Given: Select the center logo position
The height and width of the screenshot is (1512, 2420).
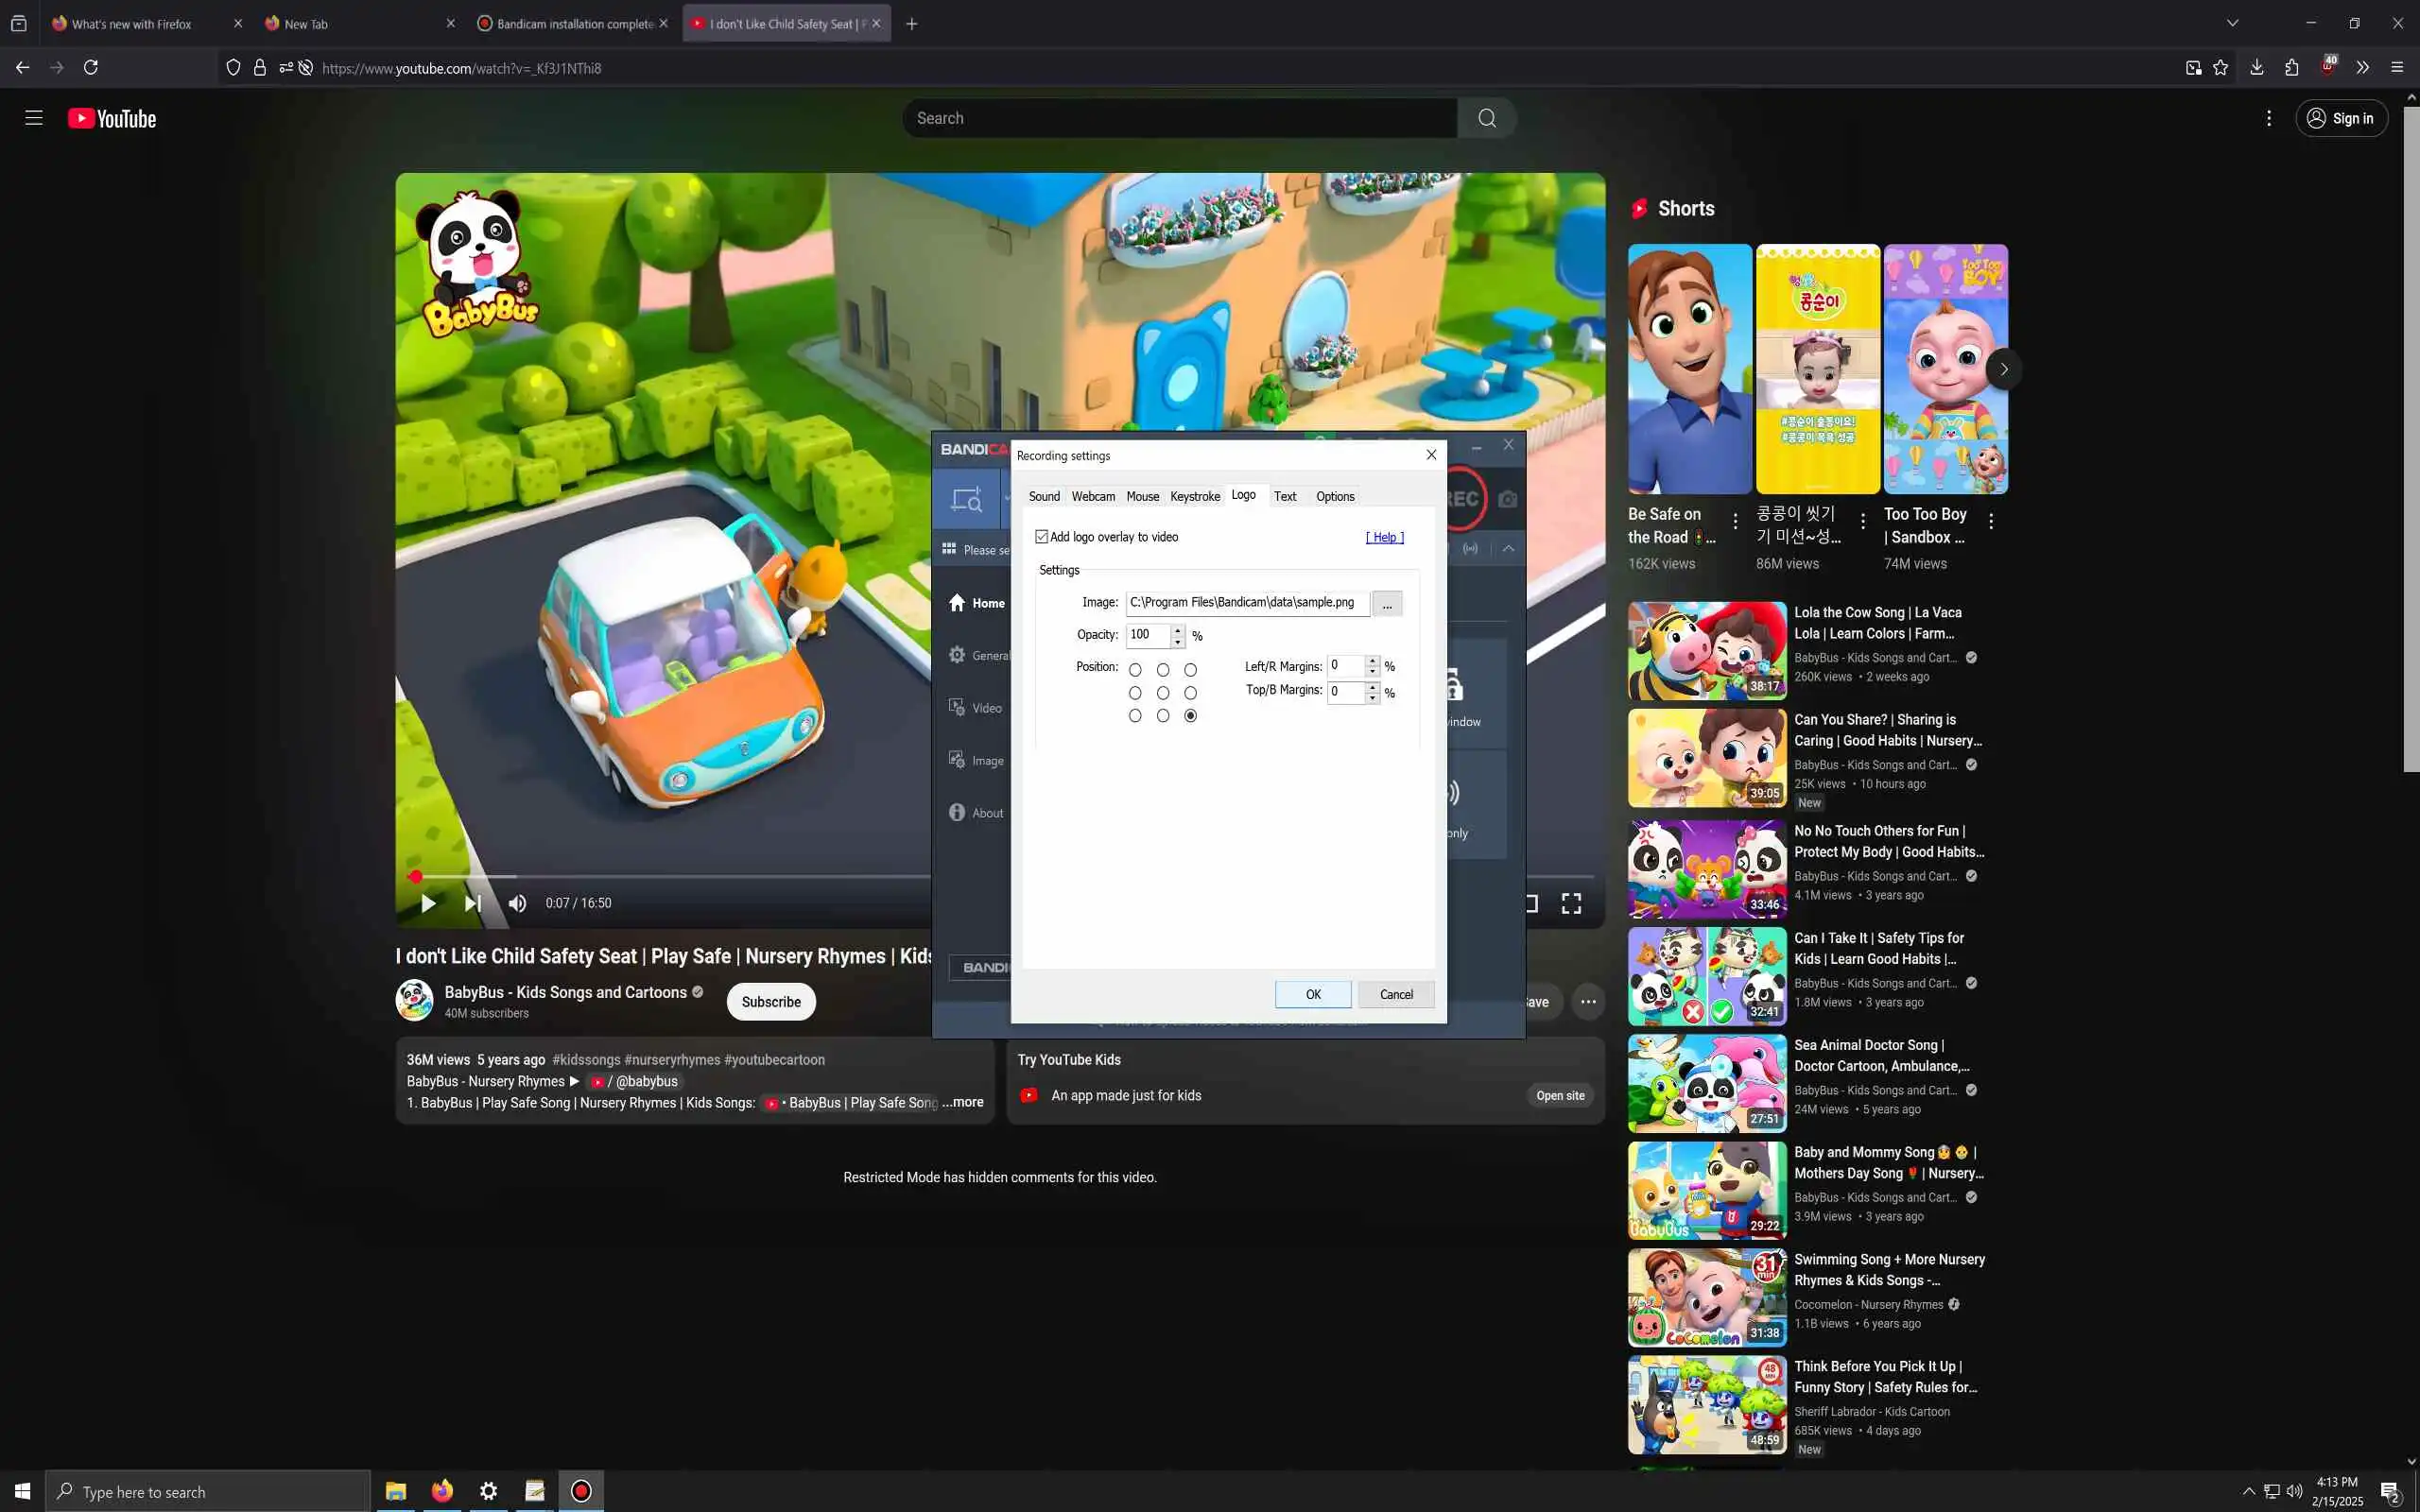Looking at the screenshot, I should tap(1163, 693).
